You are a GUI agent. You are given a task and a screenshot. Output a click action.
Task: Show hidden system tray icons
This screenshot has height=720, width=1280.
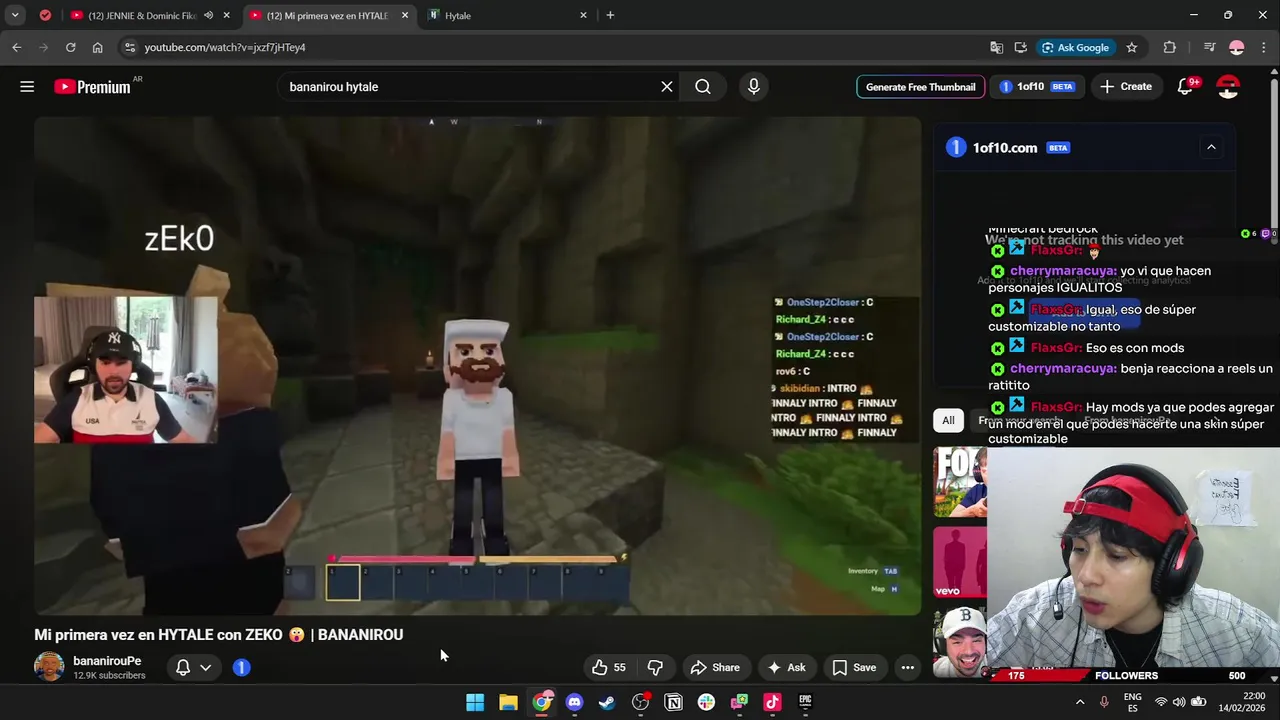tap(1080, 702)
